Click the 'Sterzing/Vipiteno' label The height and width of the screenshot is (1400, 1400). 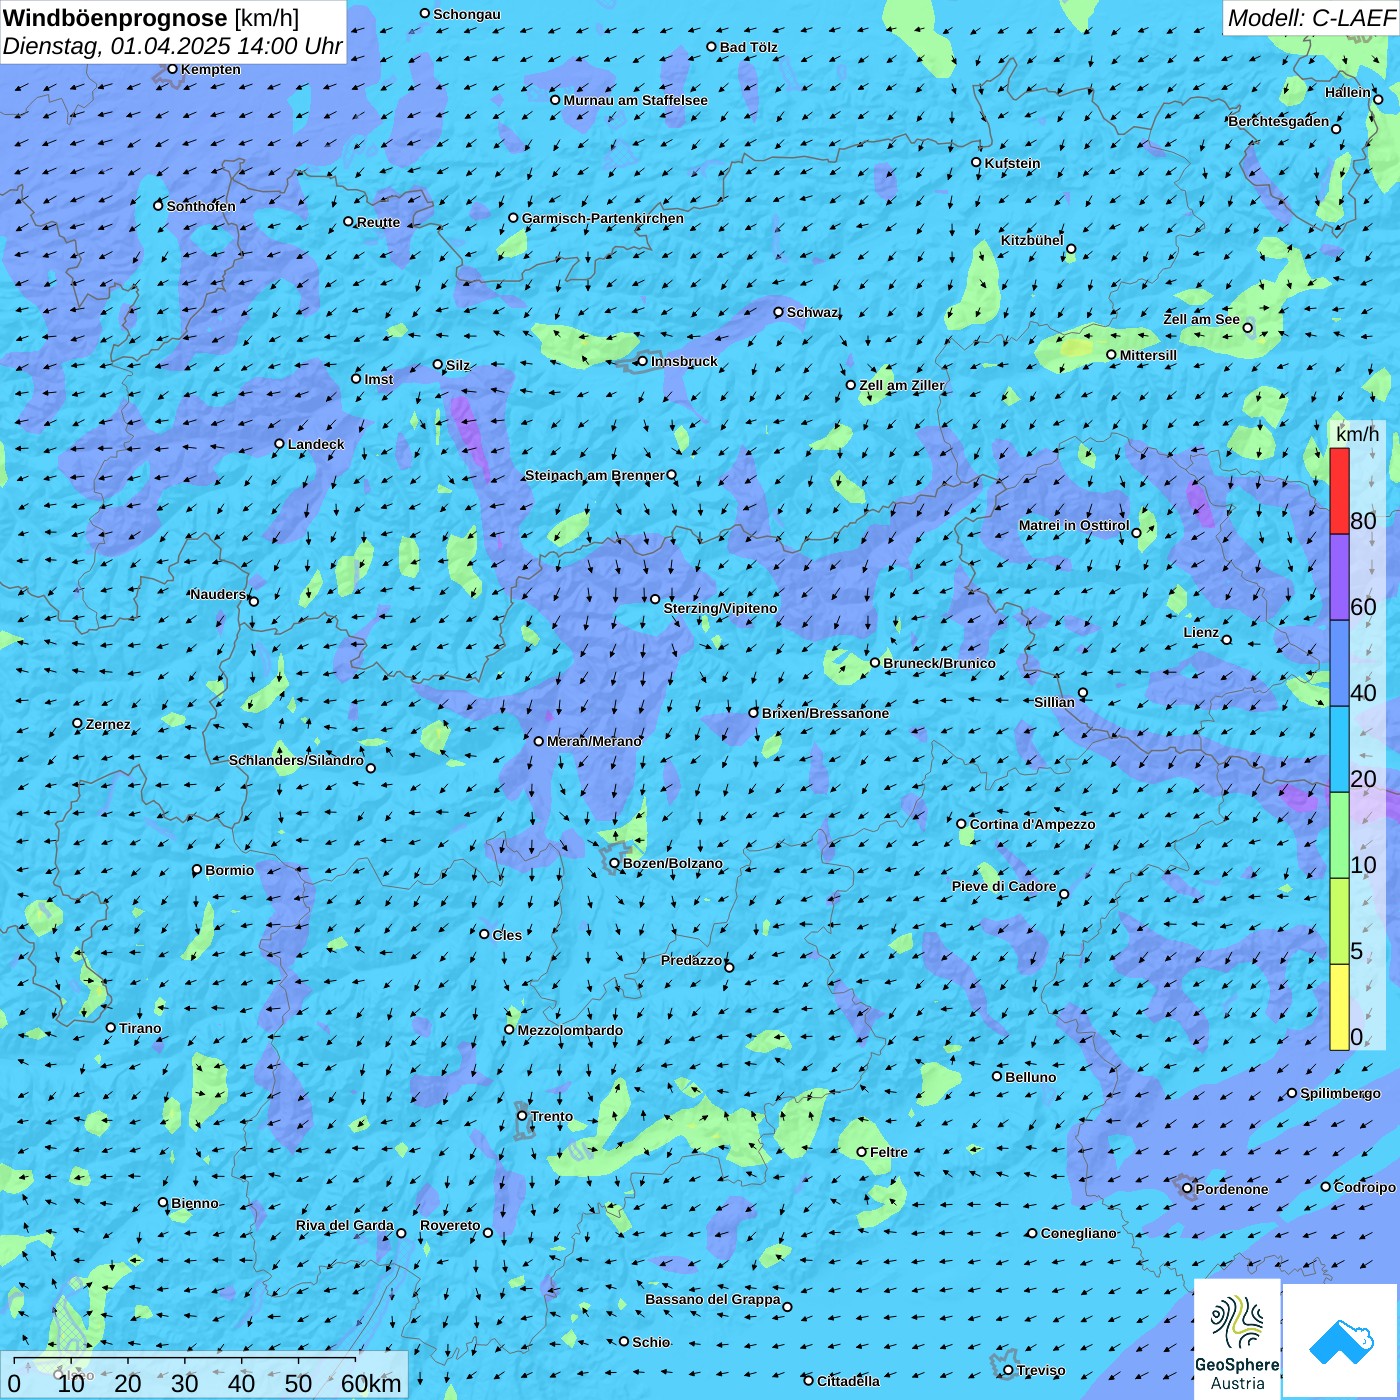(720, 608)
